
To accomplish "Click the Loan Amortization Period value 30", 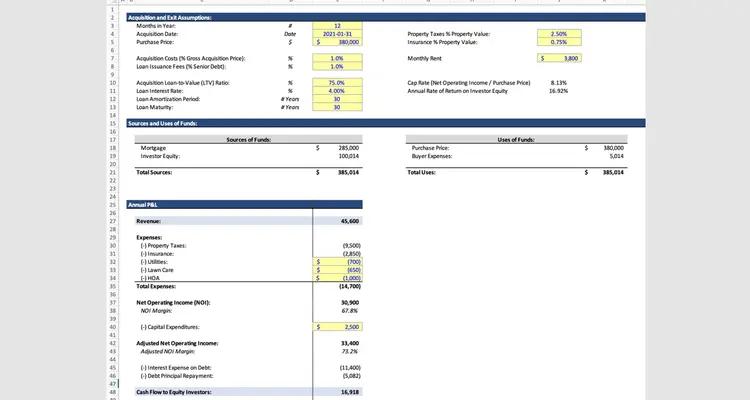I will coord(337,99).
